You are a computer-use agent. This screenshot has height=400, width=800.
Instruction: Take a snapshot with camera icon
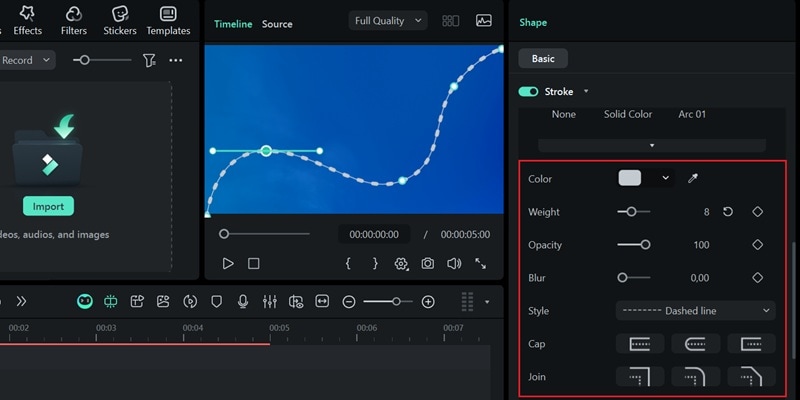click(x=428, y=263)
